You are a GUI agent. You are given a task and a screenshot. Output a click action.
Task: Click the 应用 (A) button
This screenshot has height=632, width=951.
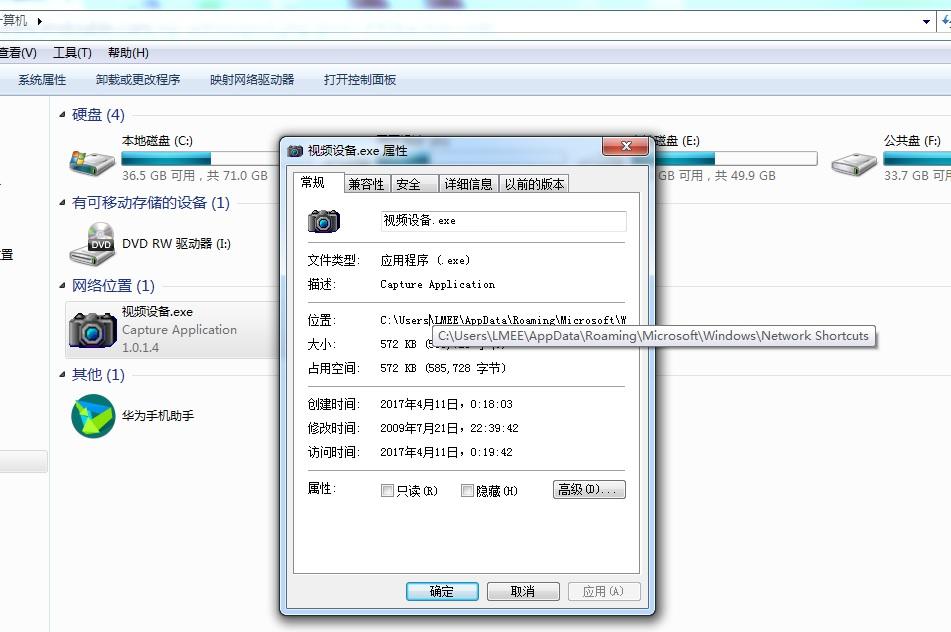603,591
